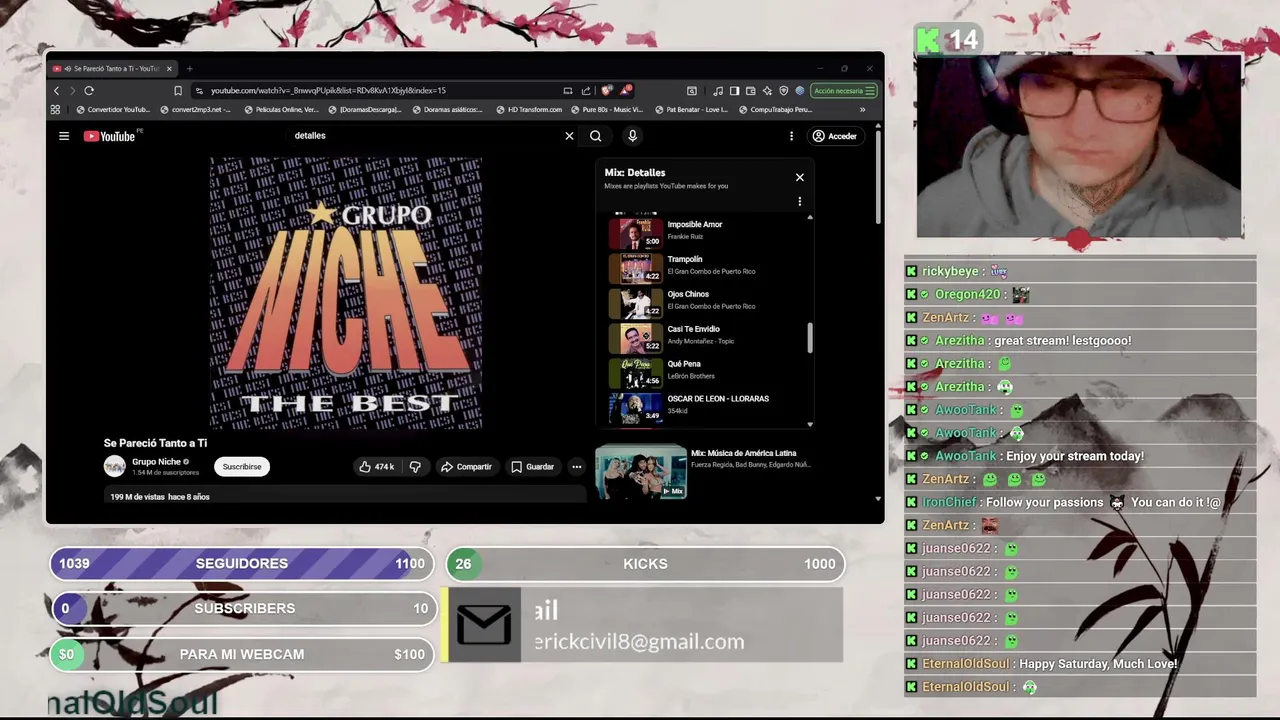Go to the YouTube home logo
Image resolution: width=1280 pixels, height=720 pixels.
coord(109,136)
